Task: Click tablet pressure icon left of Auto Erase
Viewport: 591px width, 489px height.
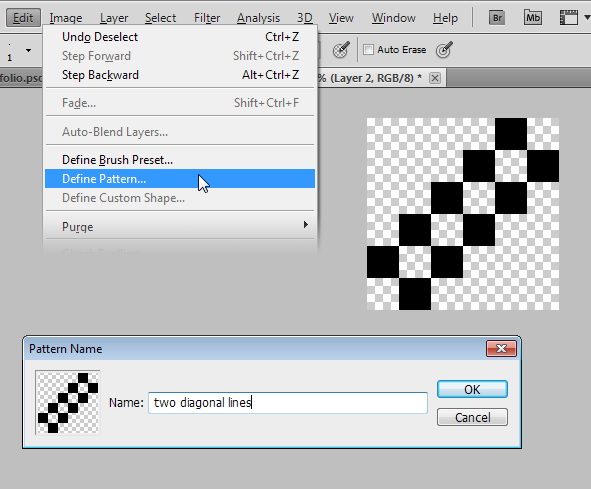Action: (341, 50)
